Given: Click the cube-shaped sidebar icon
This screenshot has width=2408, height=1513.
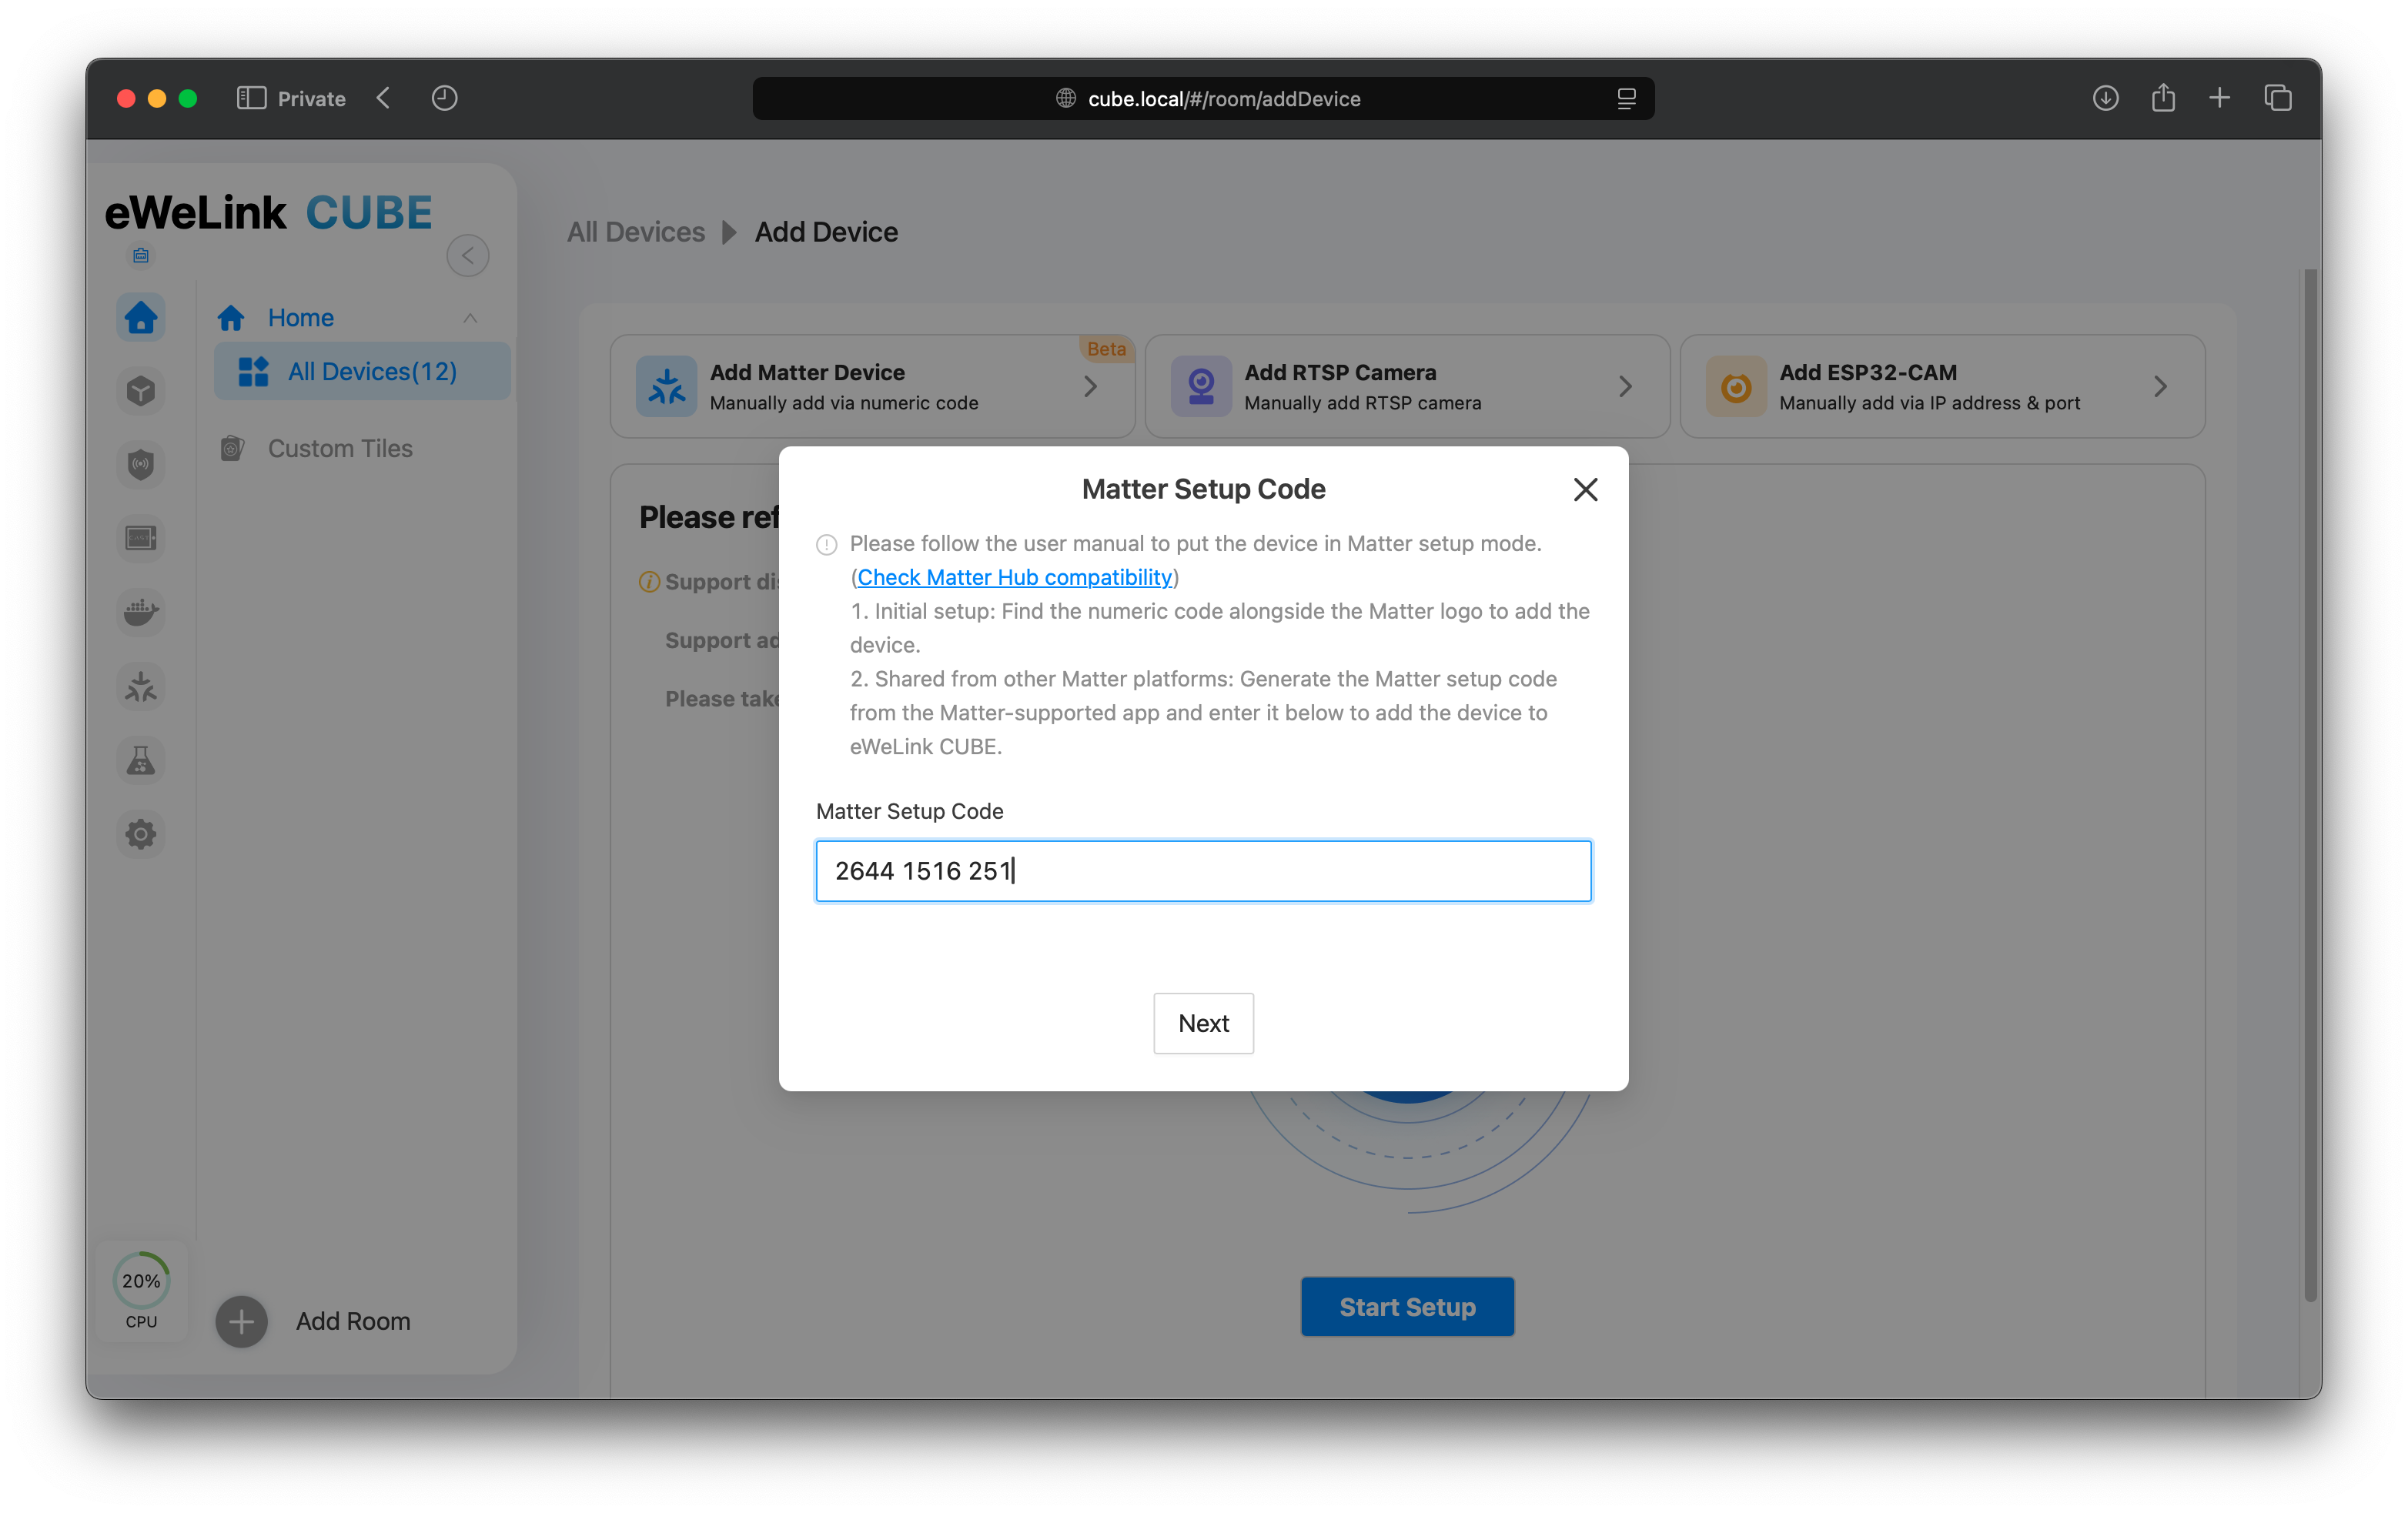Looking at the screenshot, I should click(141, 391).
